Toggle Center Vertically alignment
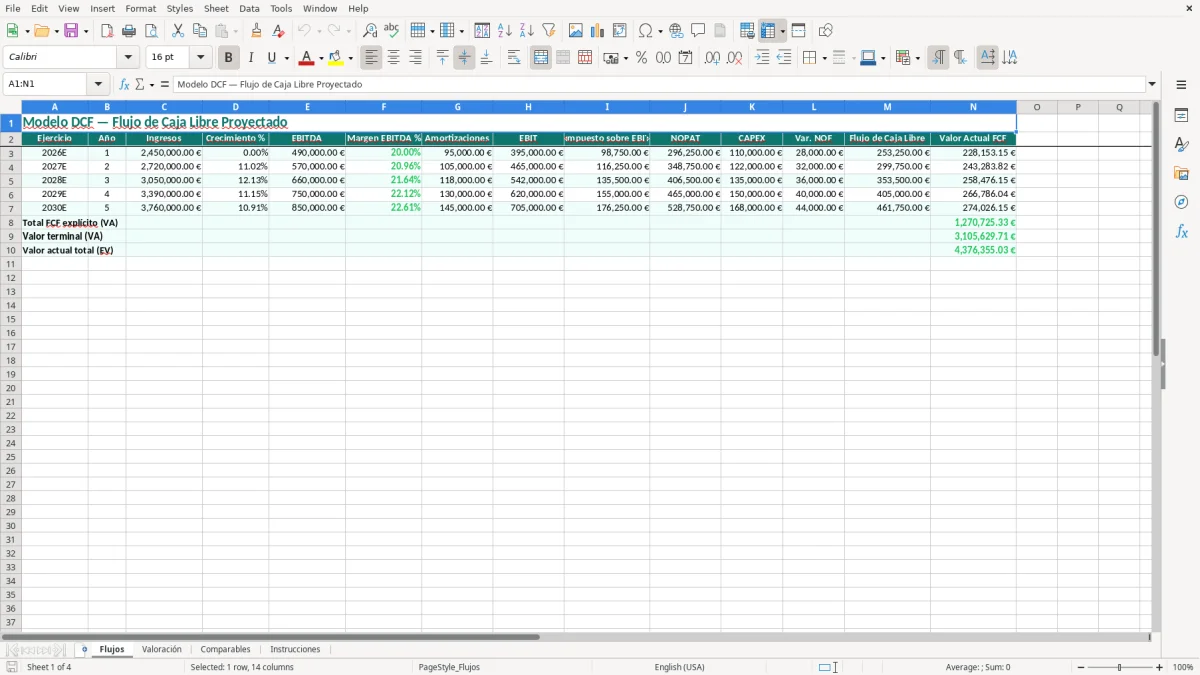 point(465,58)
